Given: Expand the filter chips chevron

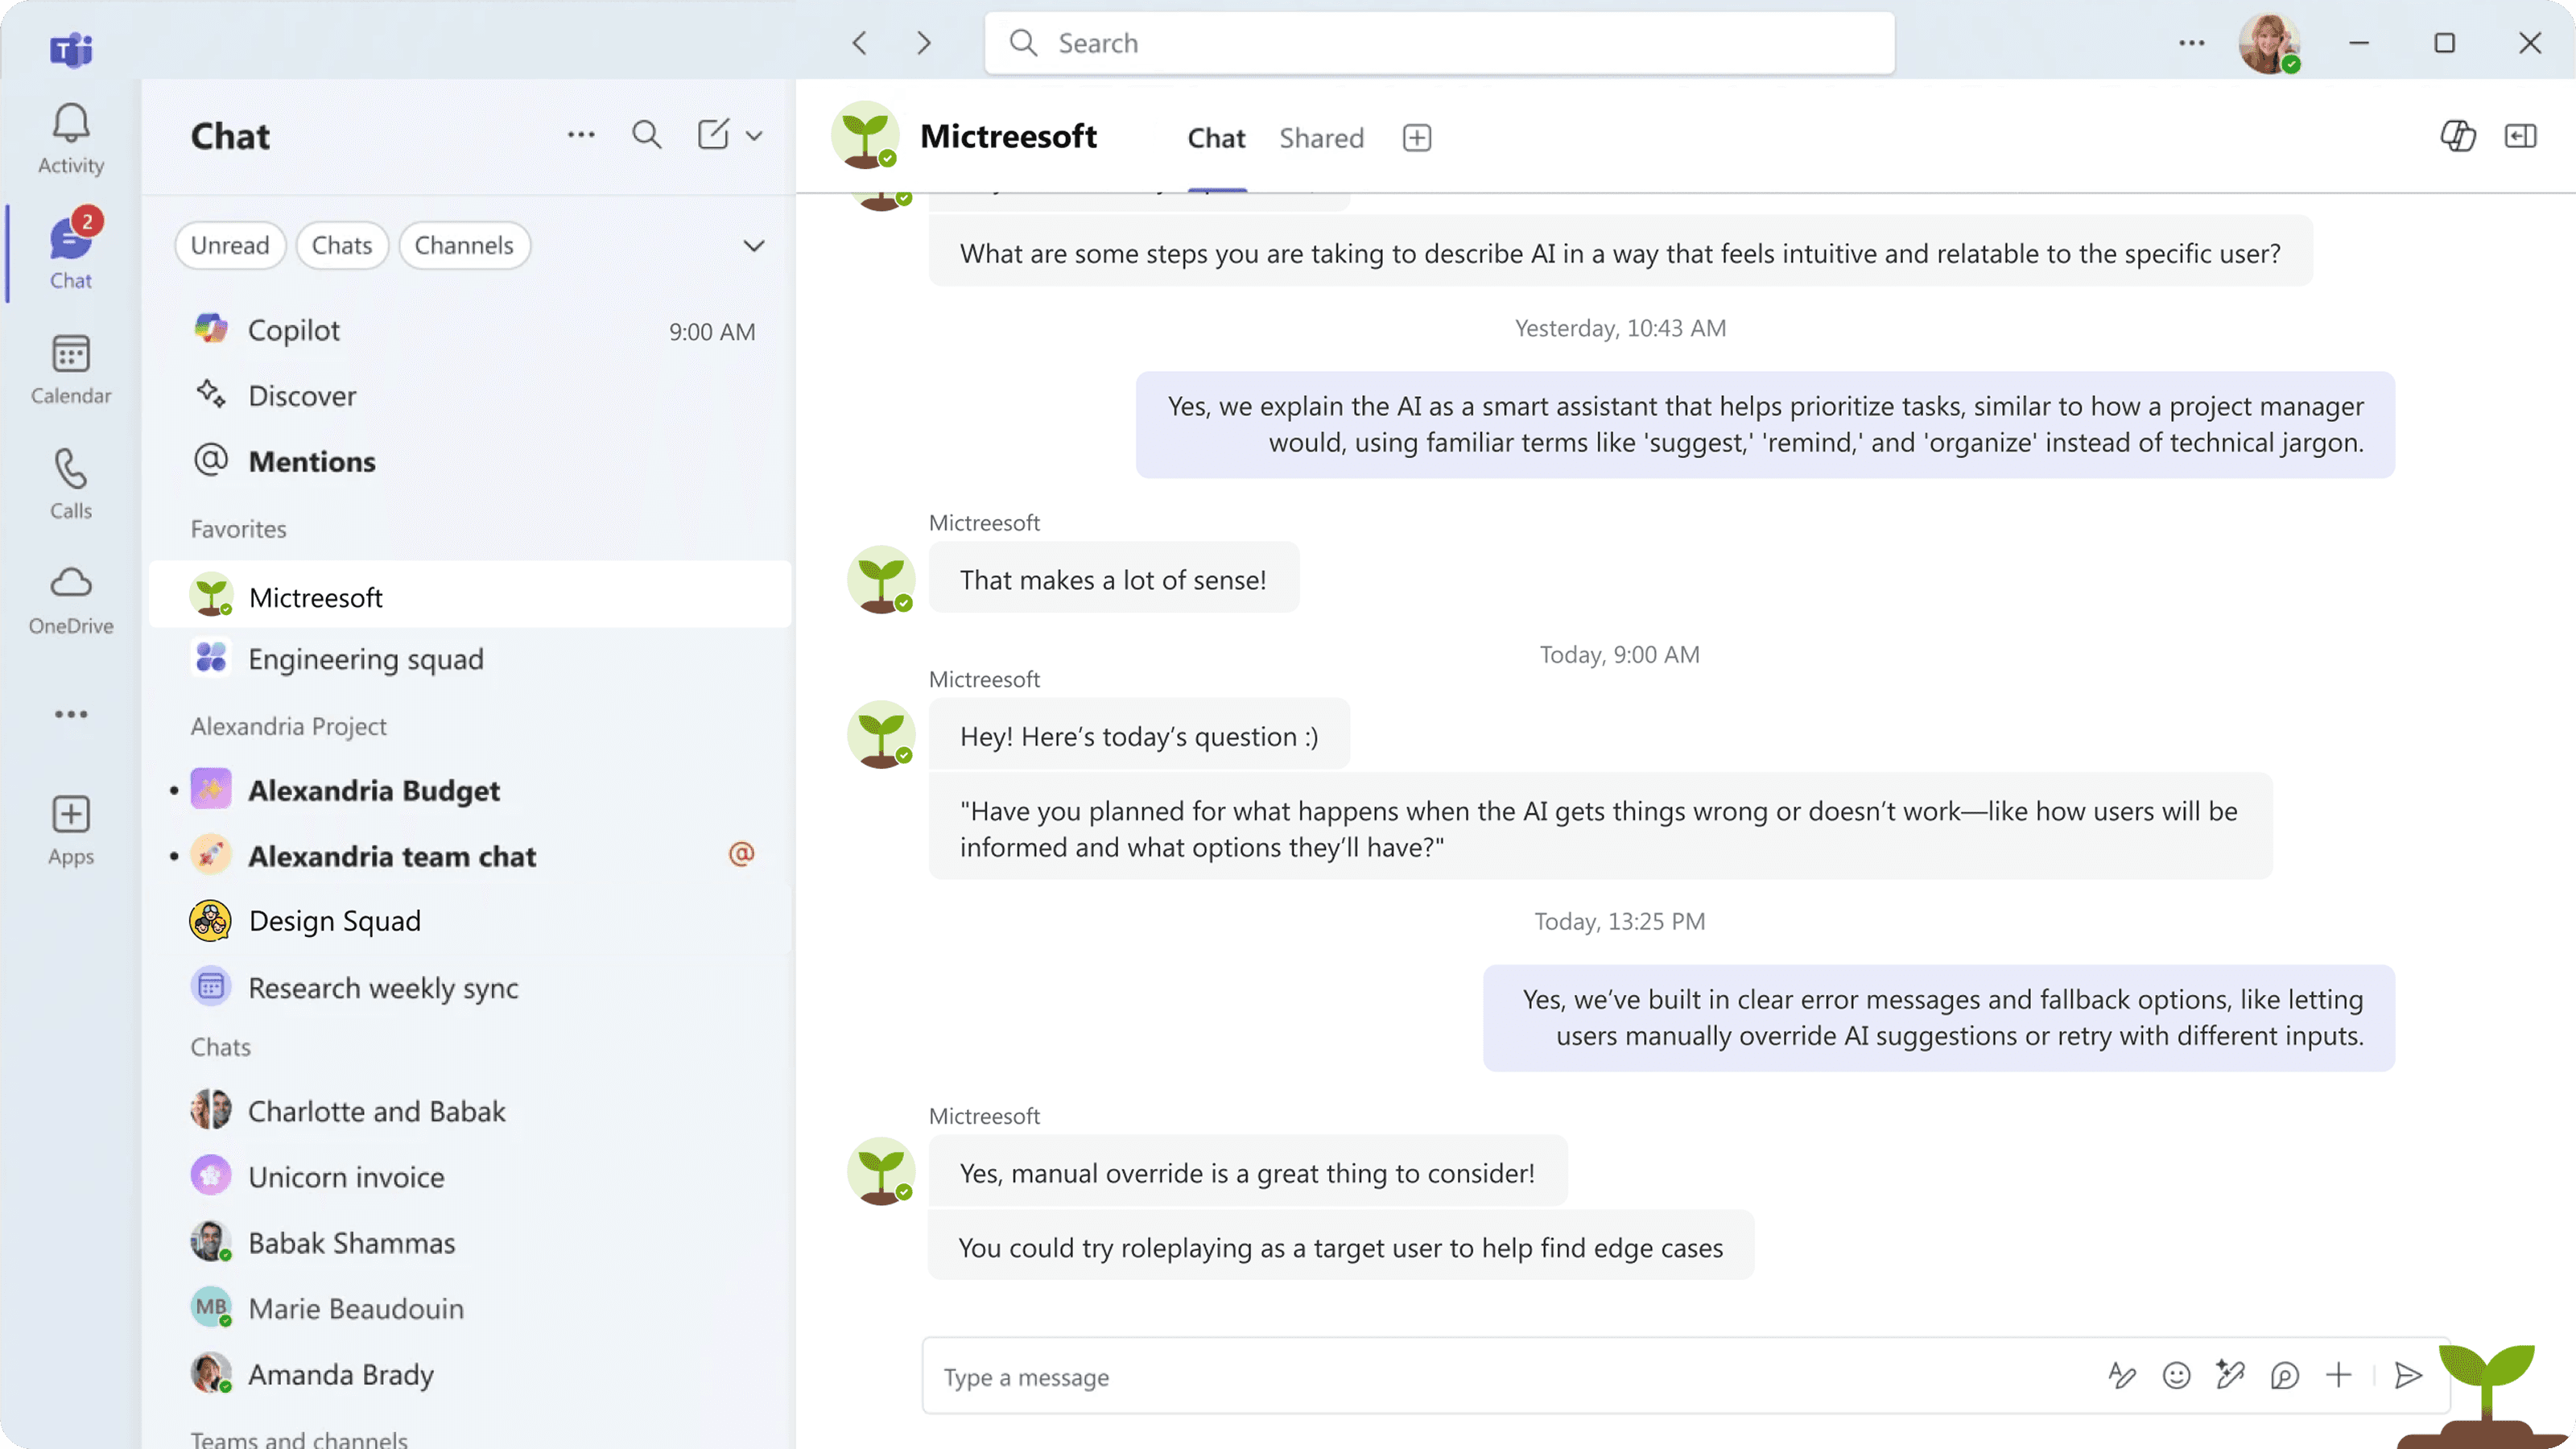Looking at the screenshot, I should coord(754,246).
